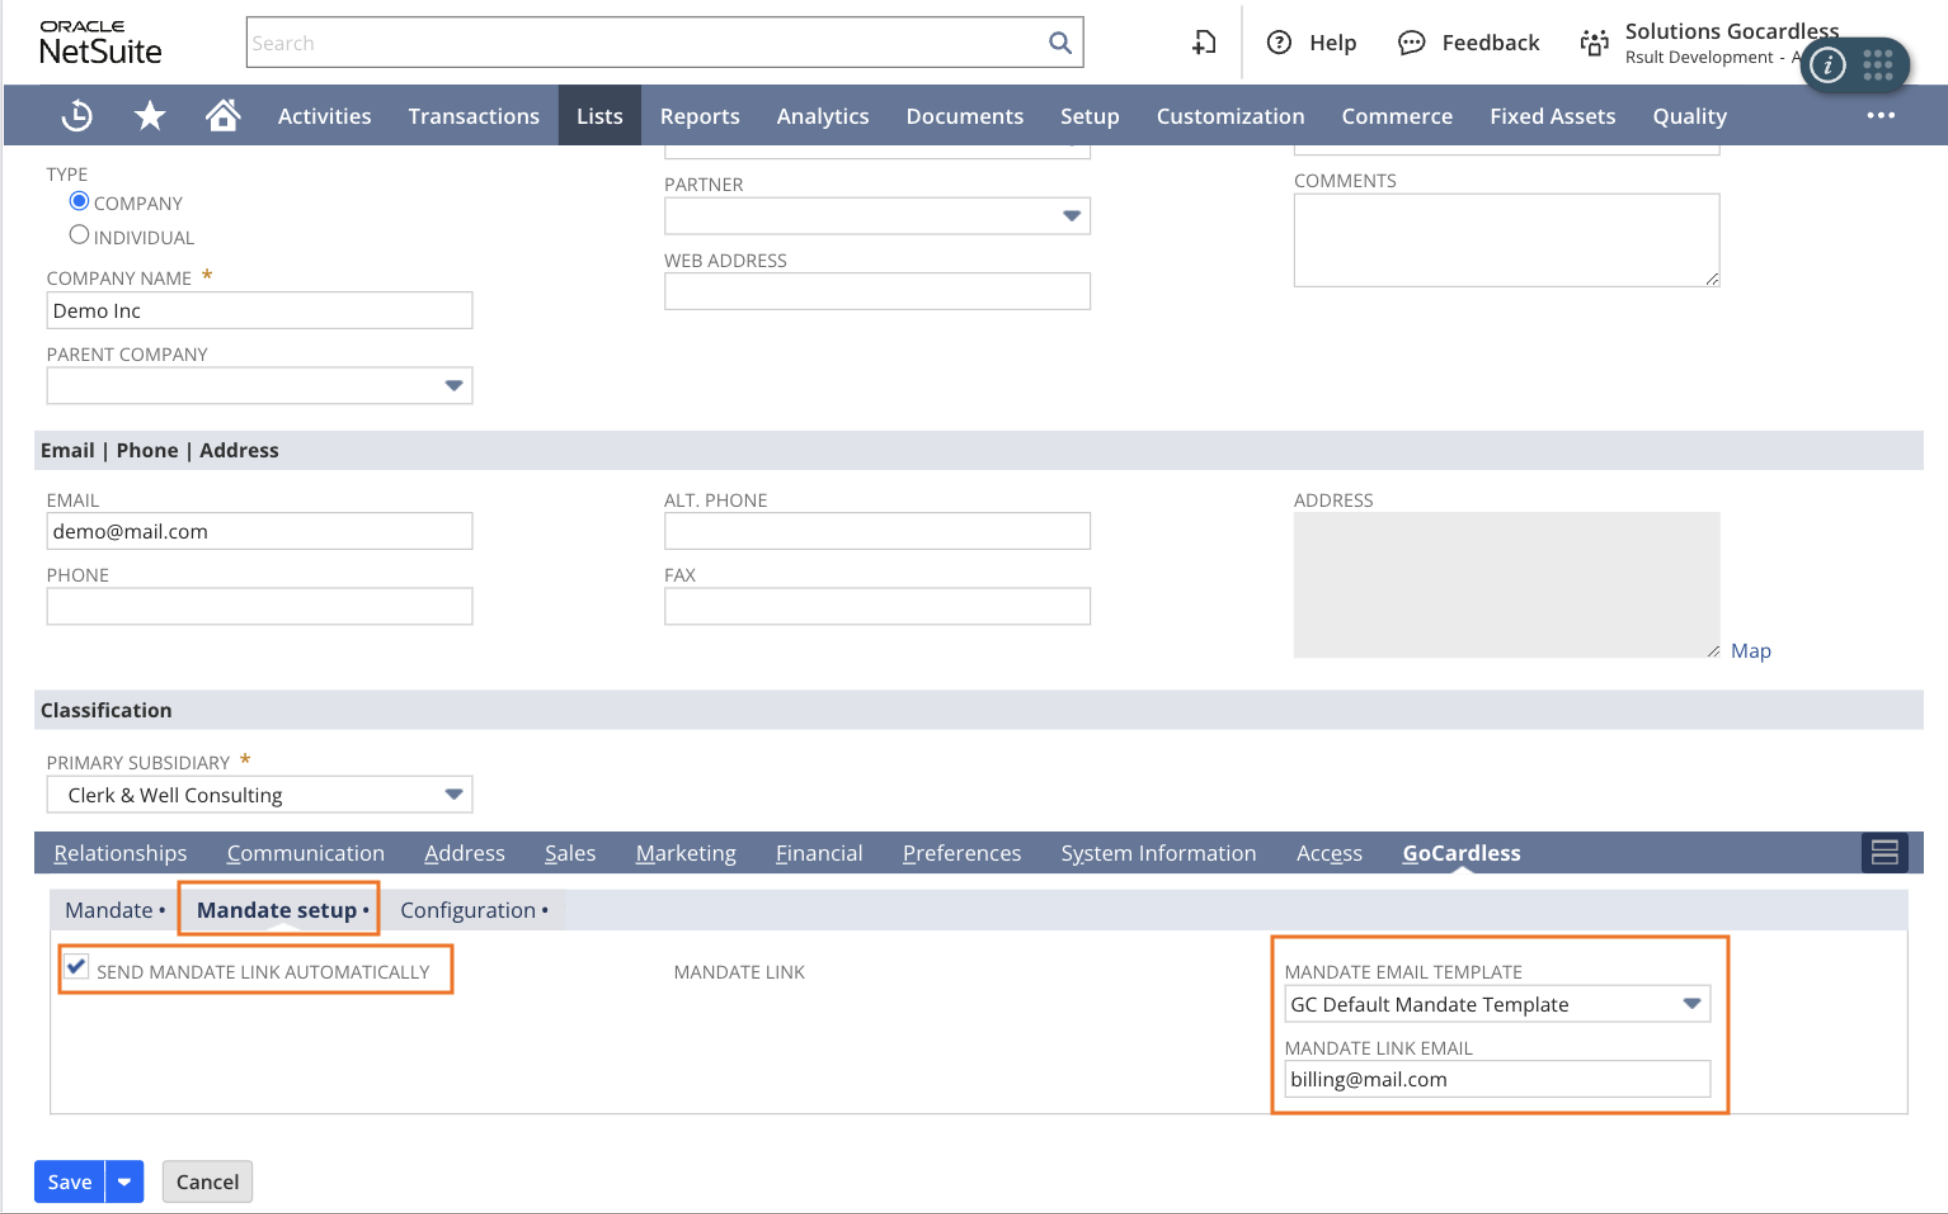Image resolution: width=1948 pixels, height=1214 pixels.
Task: Open the Mandate setup subtab
Action: pos(282,910)
